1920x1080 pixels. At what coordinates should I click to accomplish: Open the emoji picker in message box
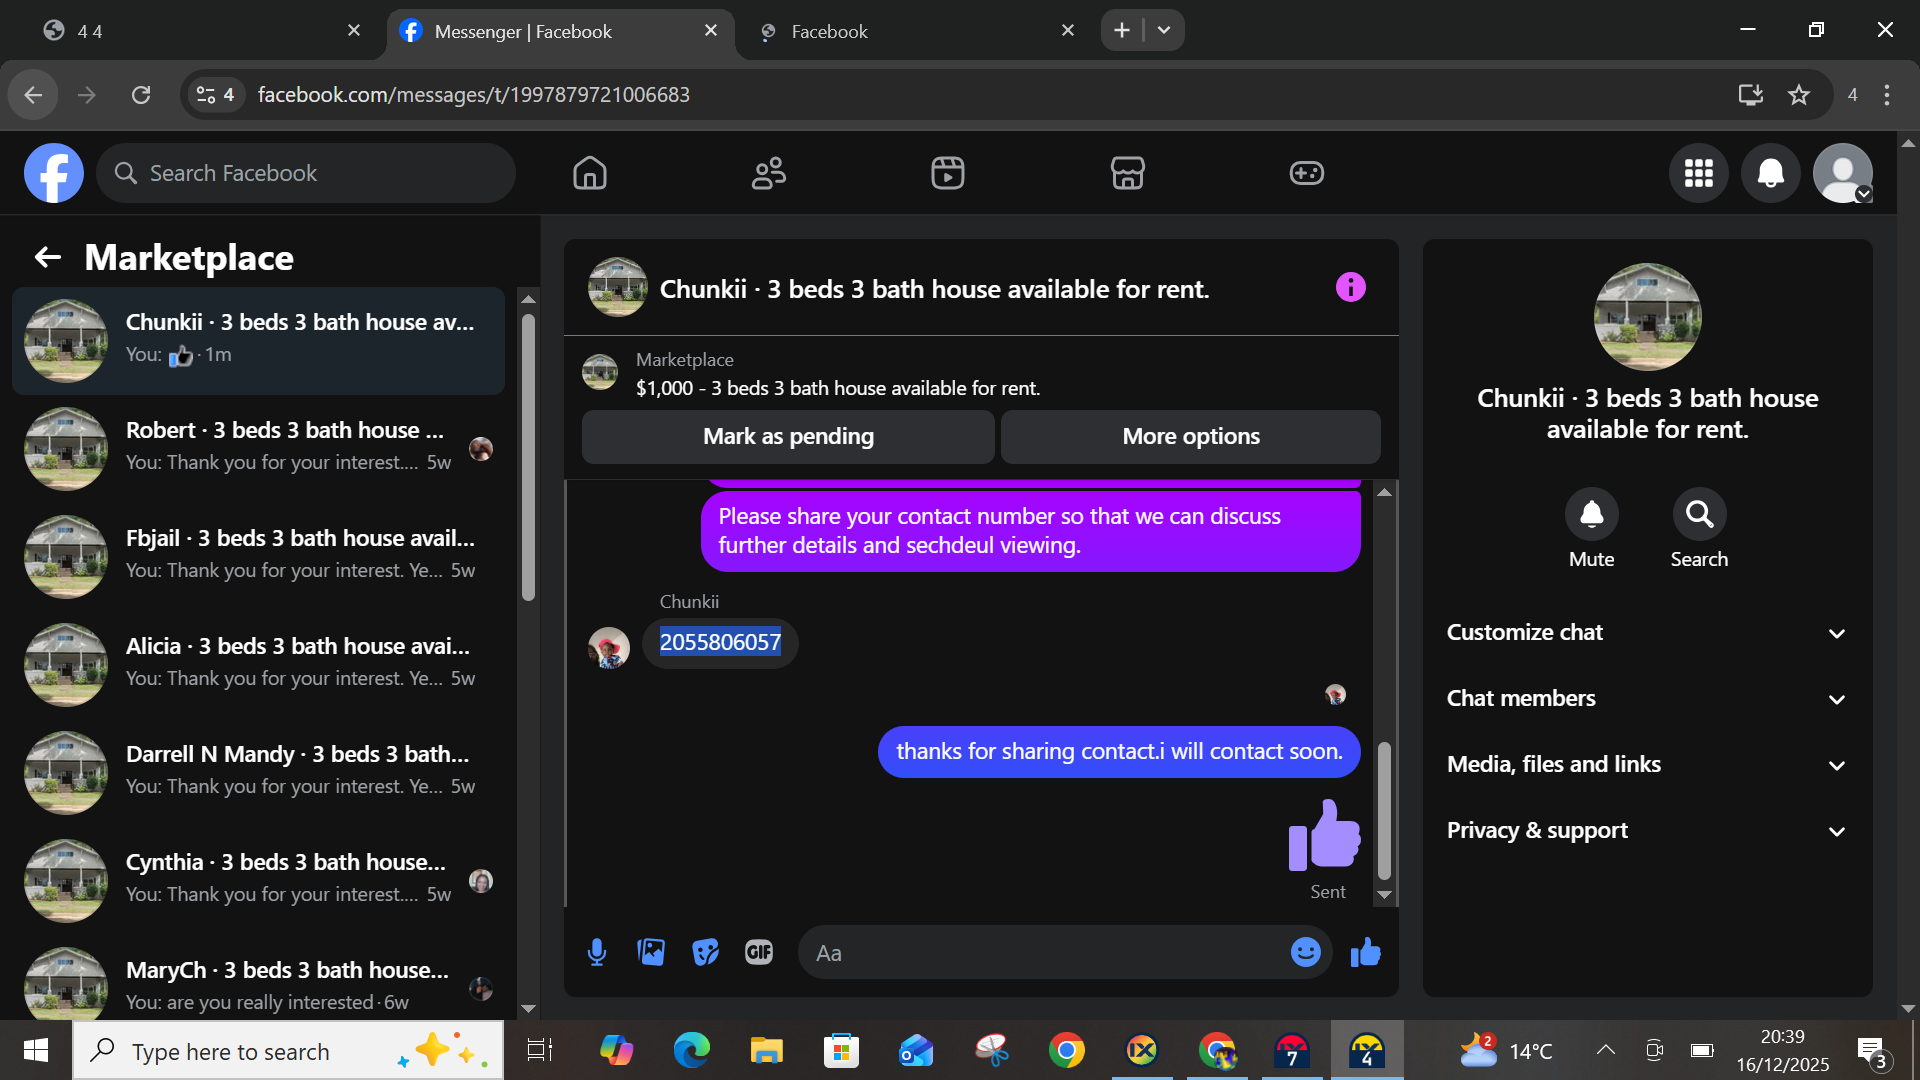(1306, 953)
